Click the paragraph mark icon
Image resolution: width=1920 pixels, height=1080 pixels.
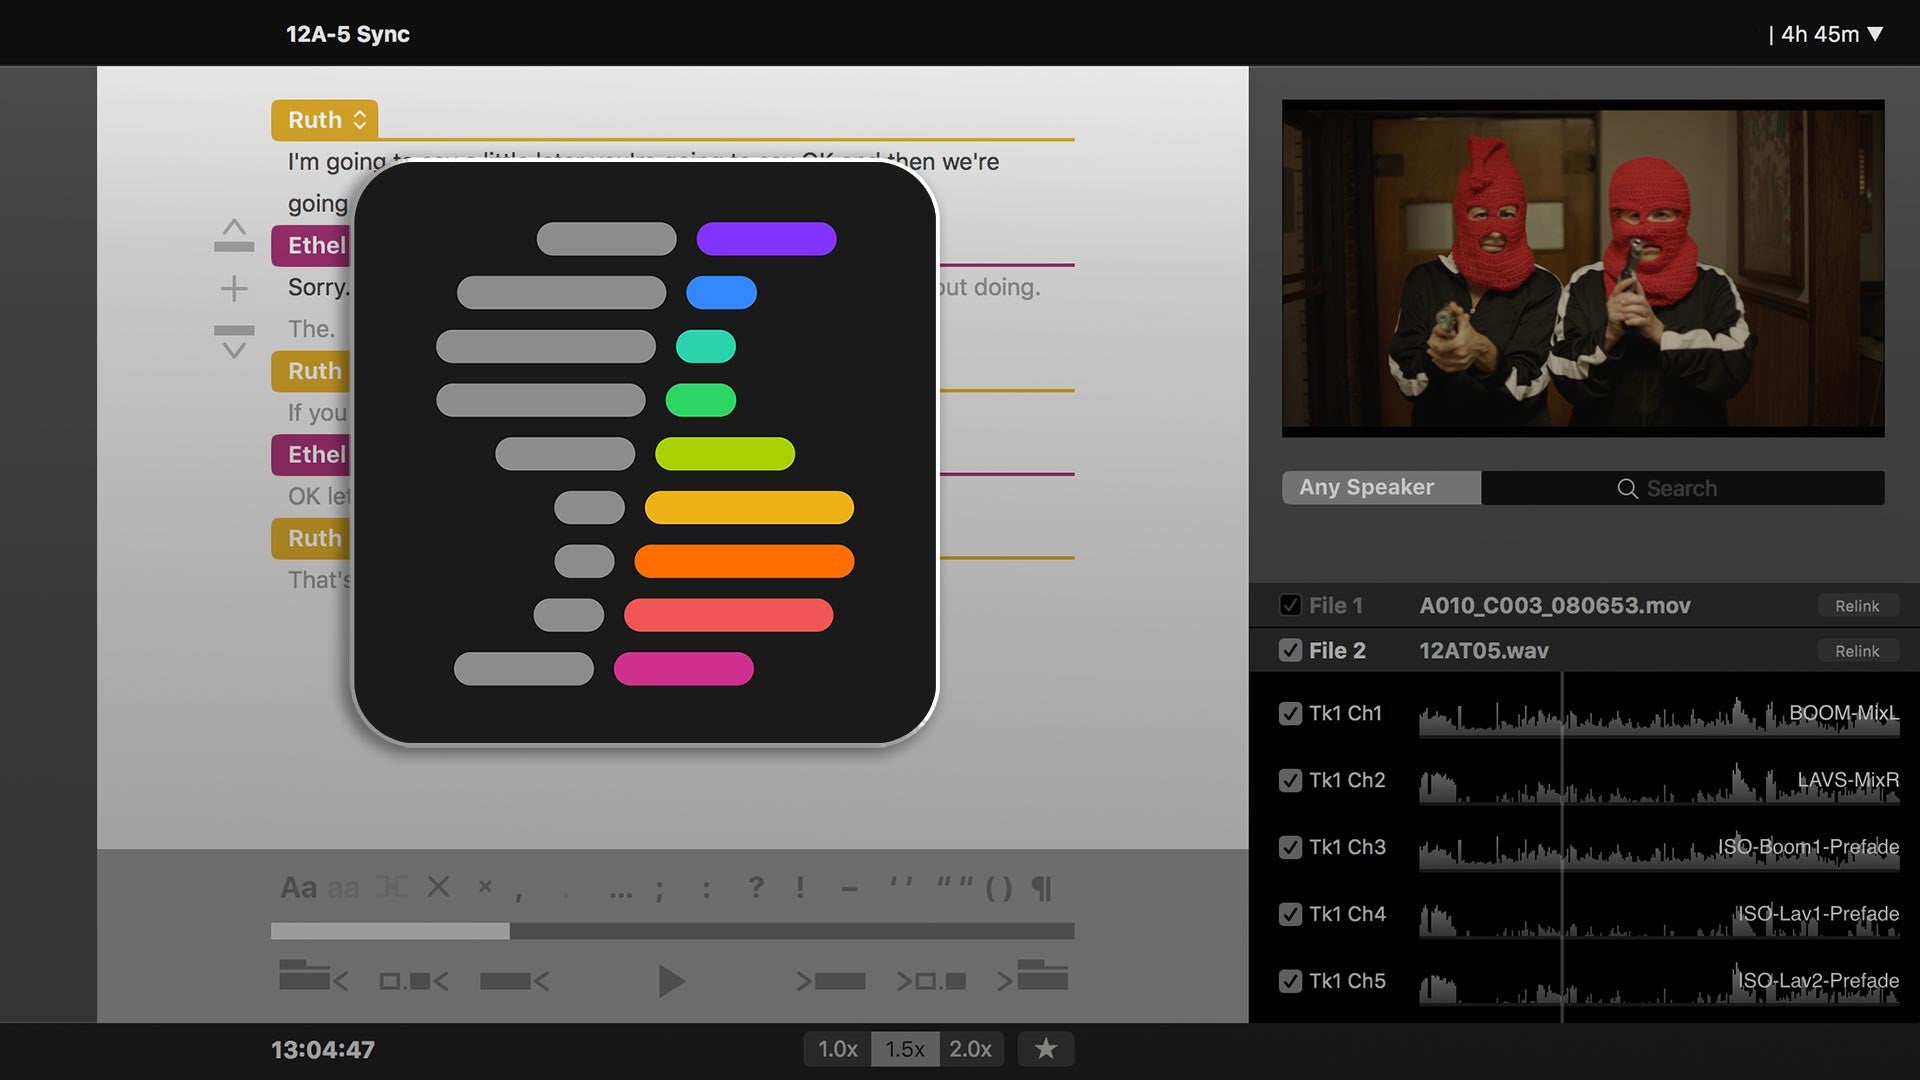coord(1043,886)
